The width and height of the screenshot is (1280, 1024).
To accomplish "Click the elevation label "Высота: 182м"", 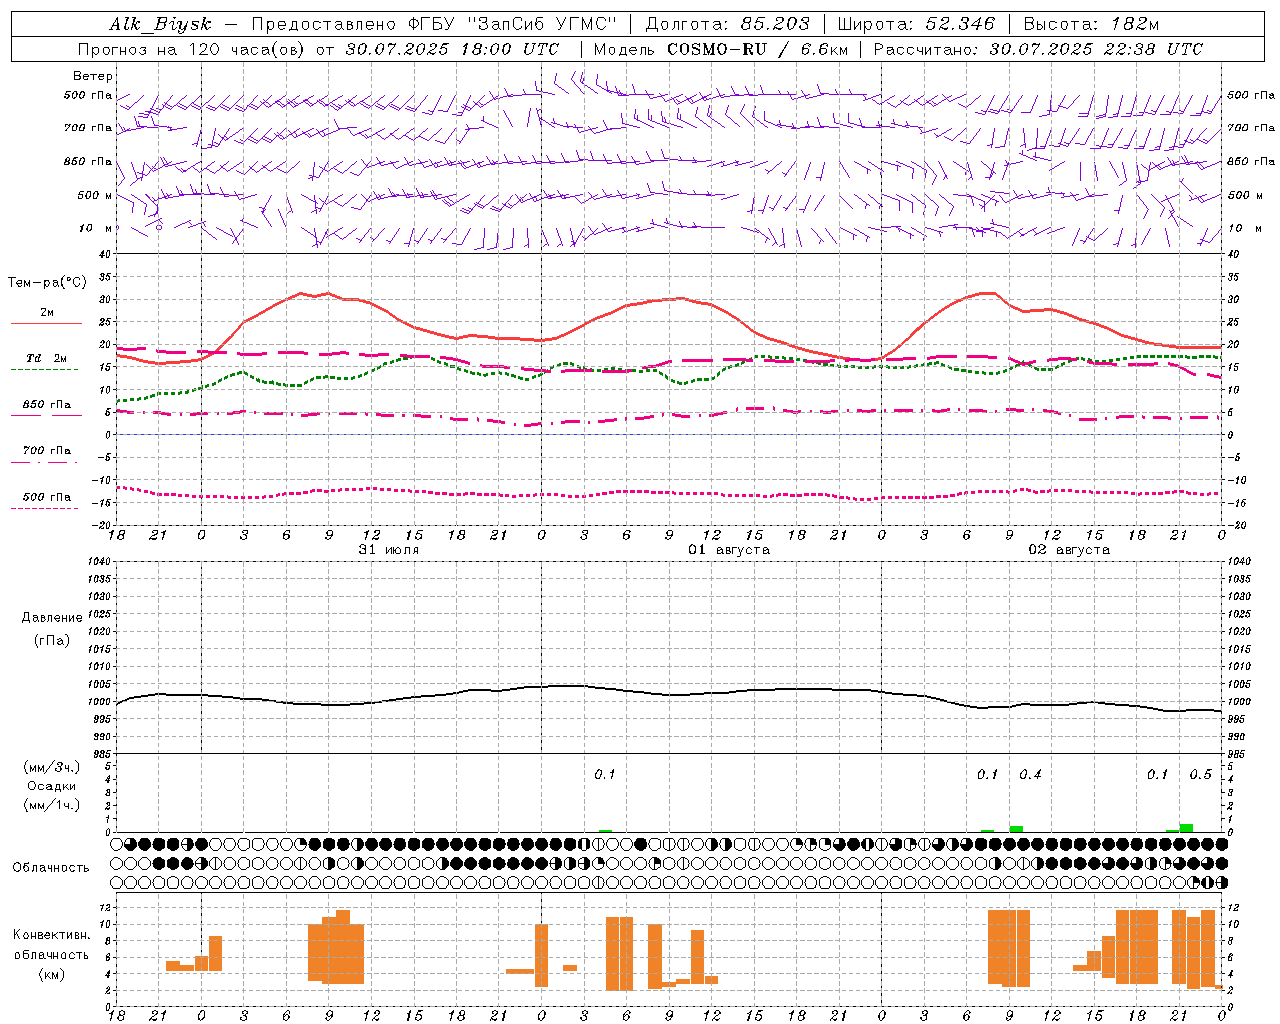I will click(x=1091, y=24).
